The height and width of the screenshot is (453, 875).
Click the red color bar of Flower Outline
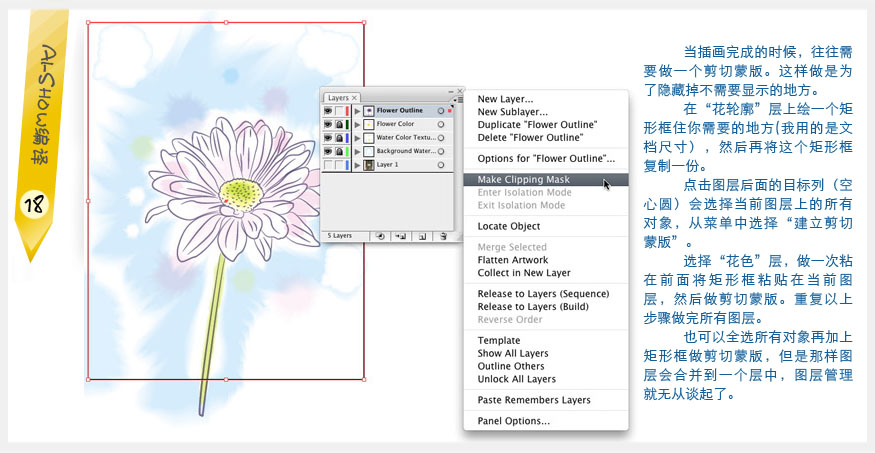click(348, 110)
